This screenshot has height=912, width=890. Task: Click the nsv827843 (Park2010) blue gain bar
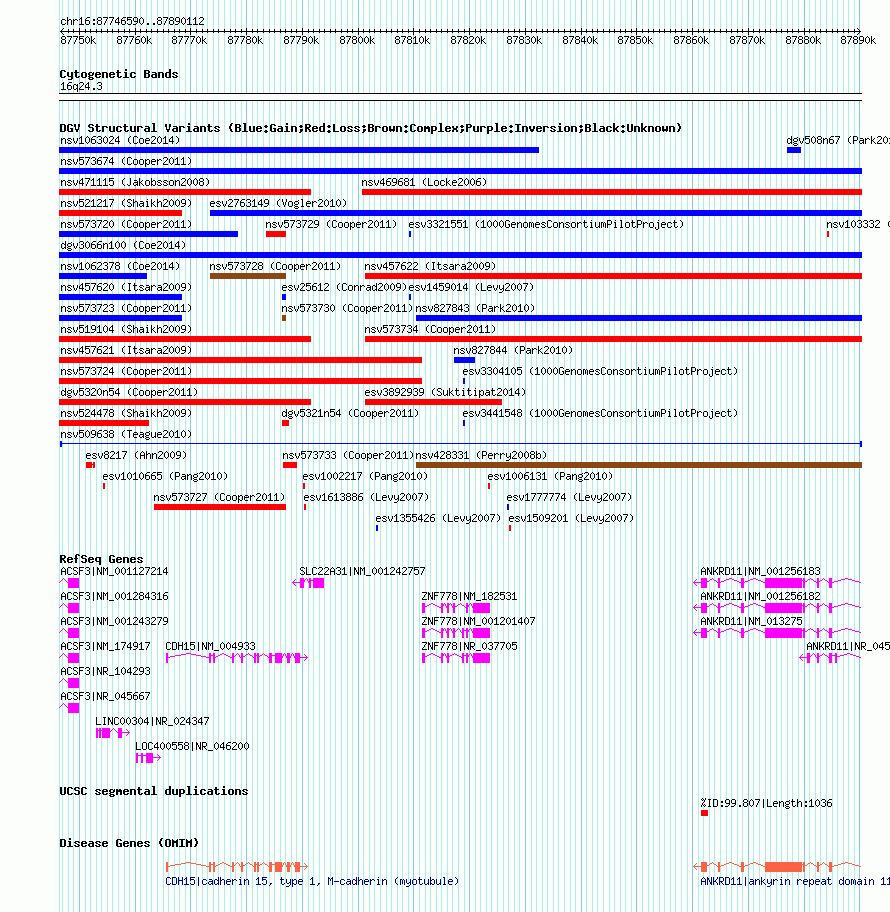point(639,318)
